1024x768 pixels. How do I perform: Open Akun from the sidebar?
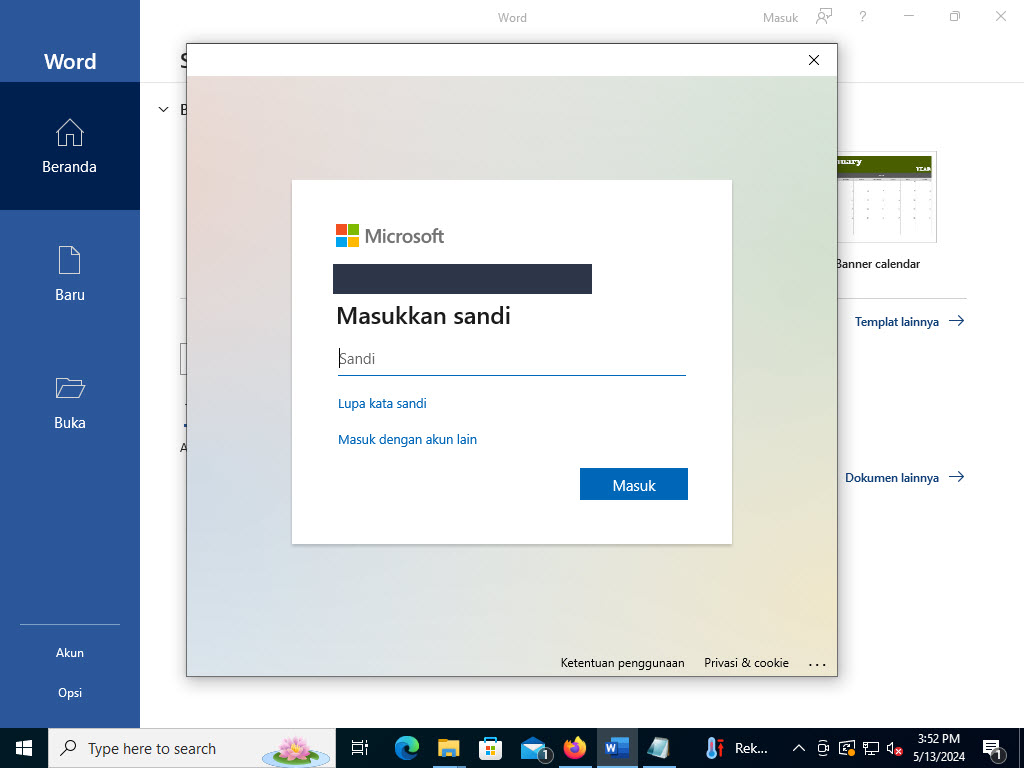(x=69, y=652)
